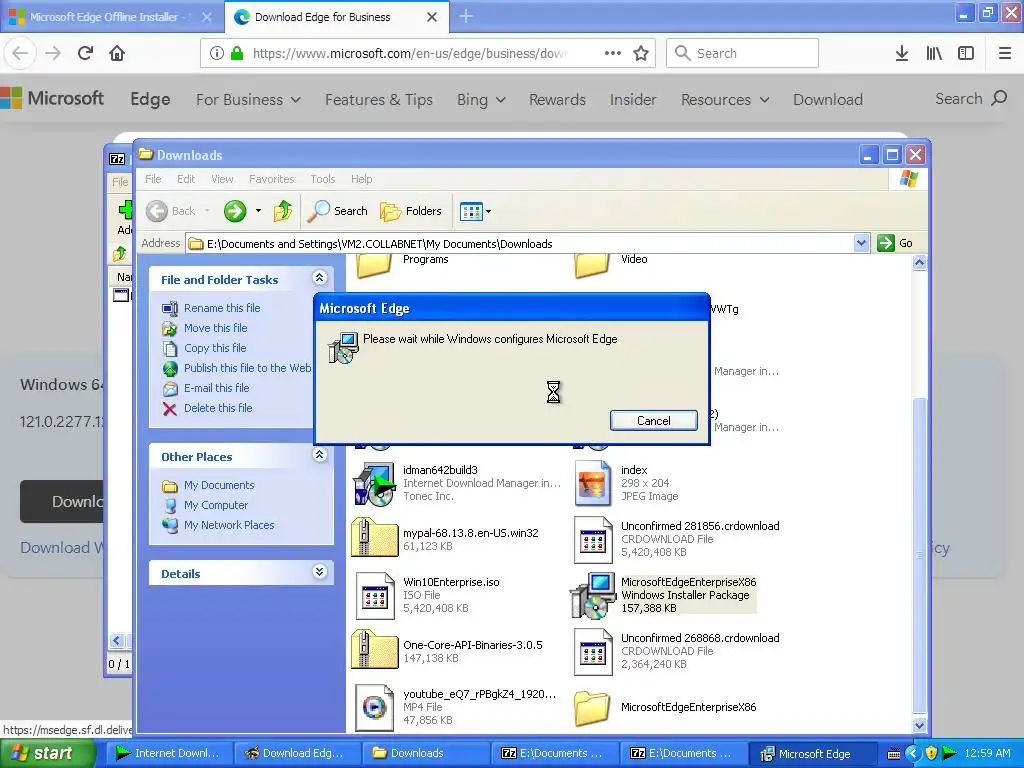Viewport: 1024px width, 768px height.
Task: Open the Help menu in Downloads window
Action: point(361,179)
